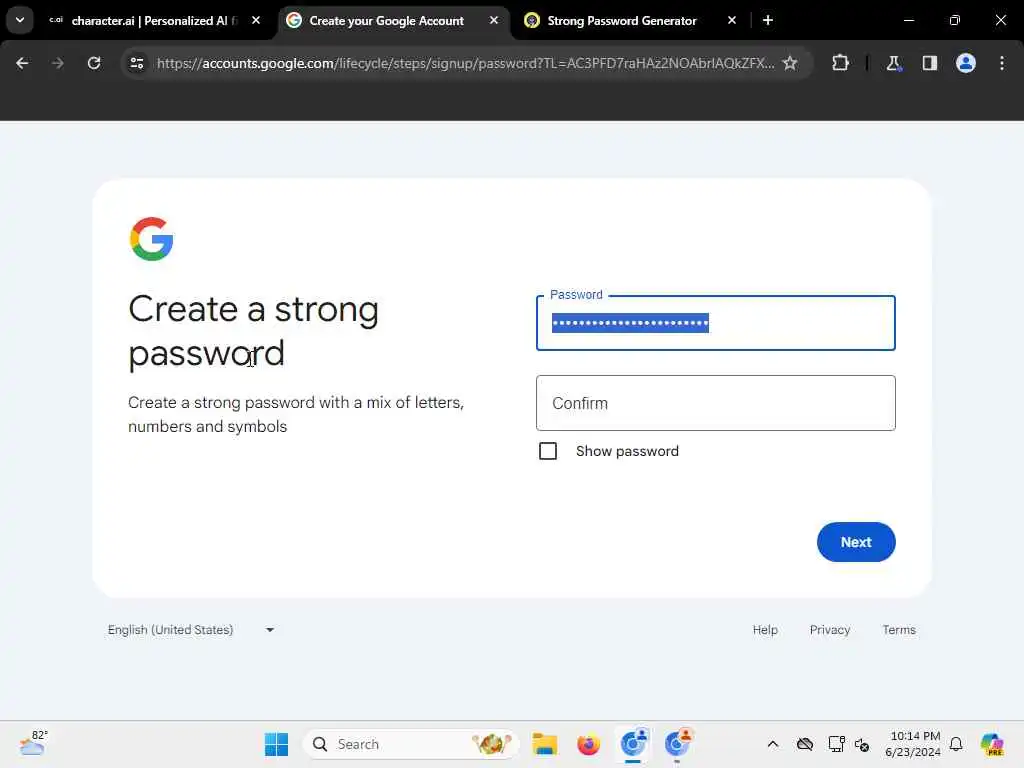
Task: Click the muted volume tray icon
Action: (862, 744)
